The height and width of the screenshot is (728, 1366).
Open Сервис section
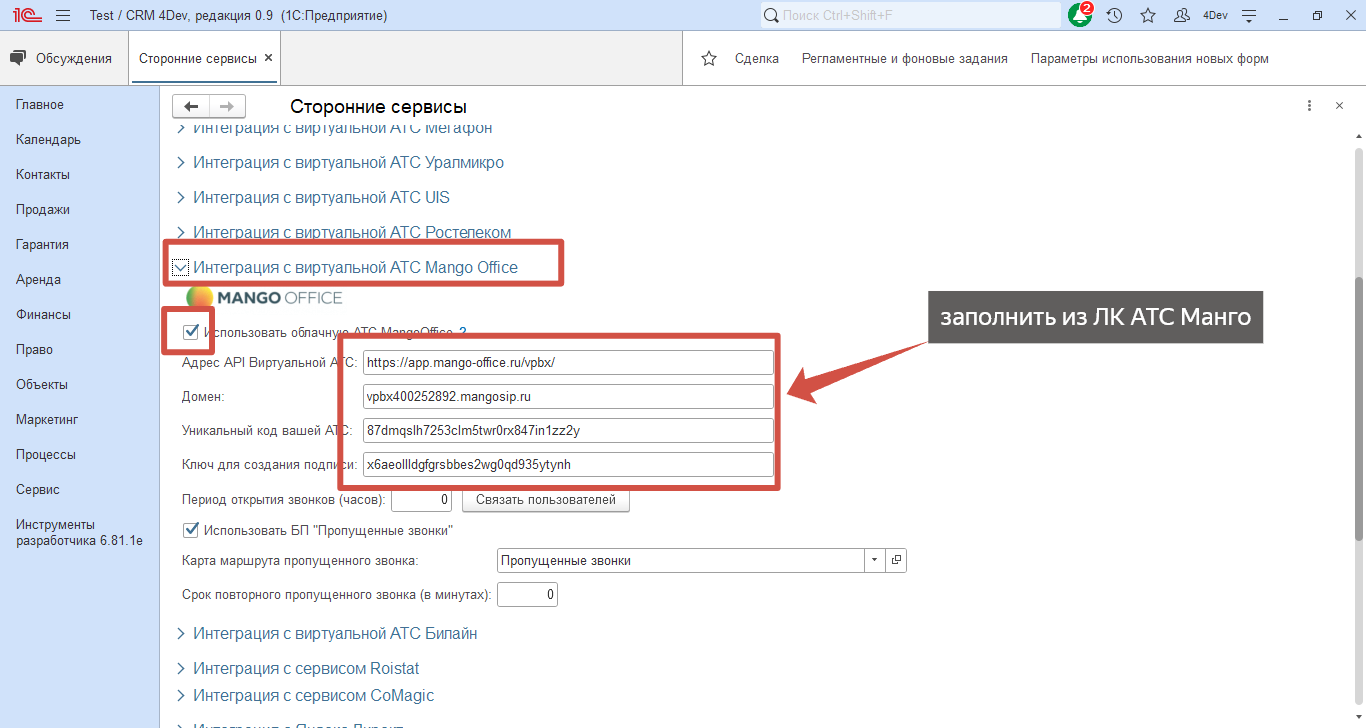tap(38, 490)
